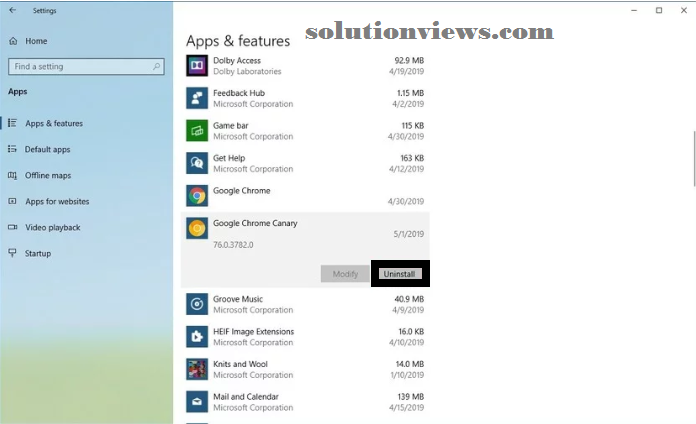This screenshot has height=424, width=696.
Task: Click the 139 MB size value
Action: tap(411, 396)
